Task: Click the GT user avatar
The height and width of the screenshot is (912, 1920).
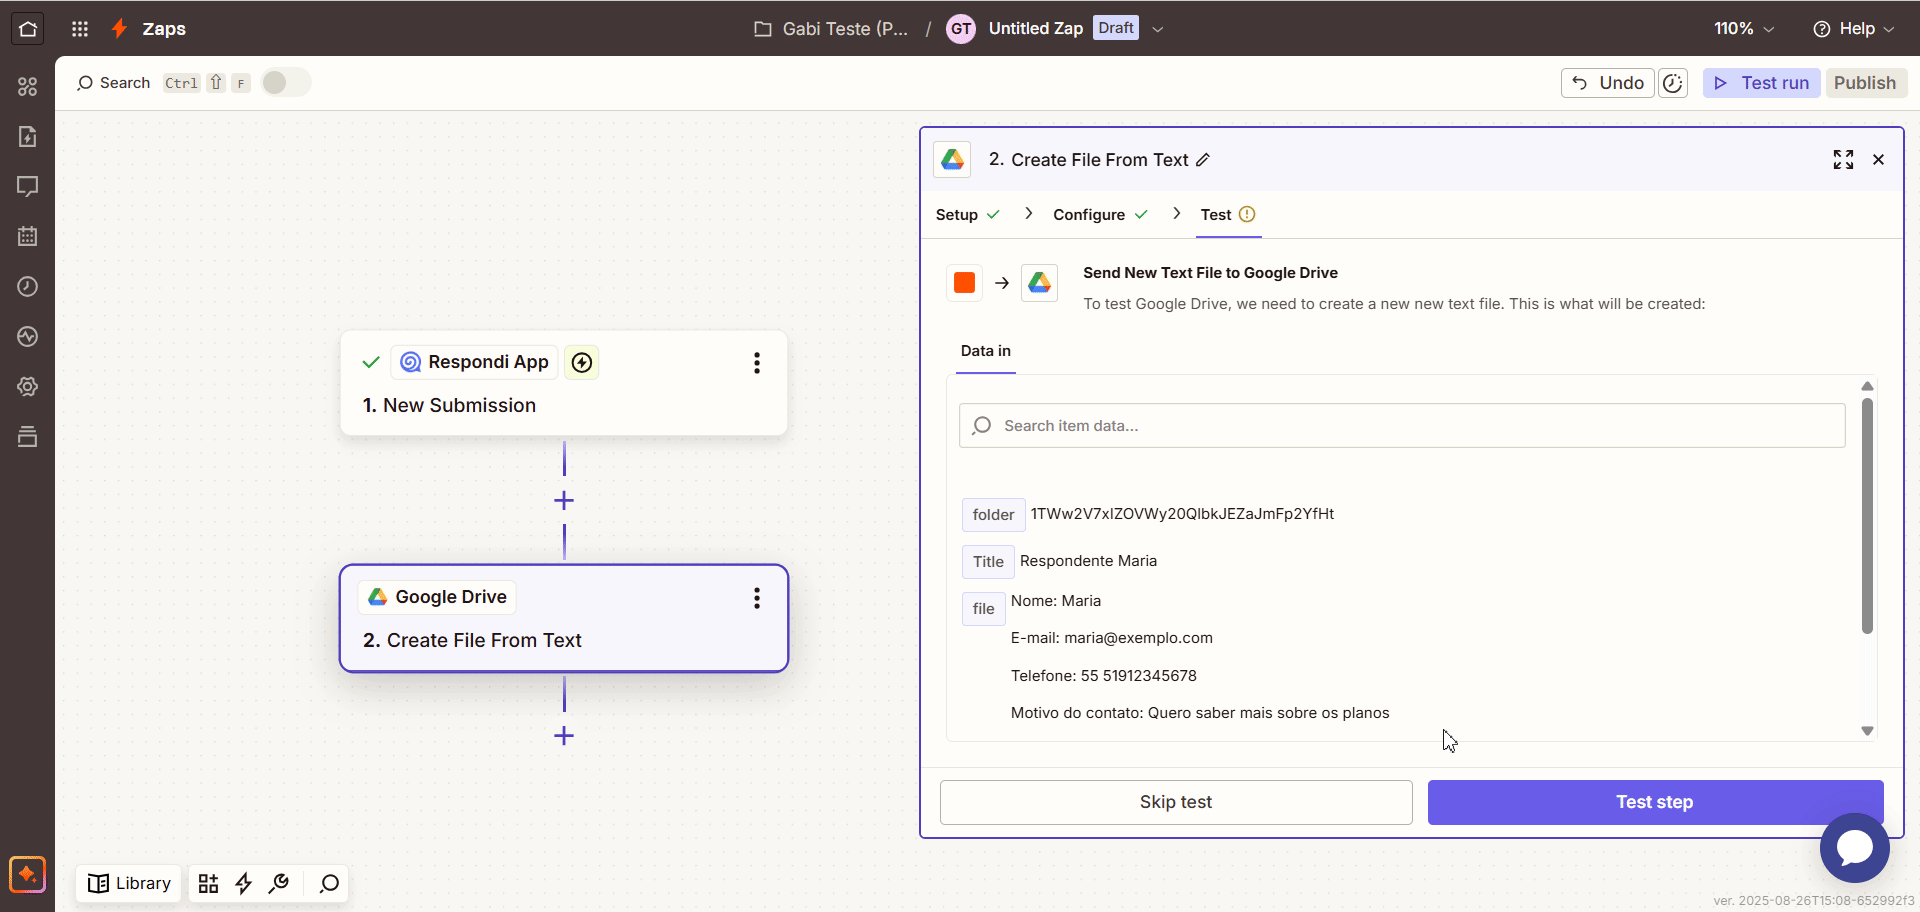Action: tap(961, 29)
